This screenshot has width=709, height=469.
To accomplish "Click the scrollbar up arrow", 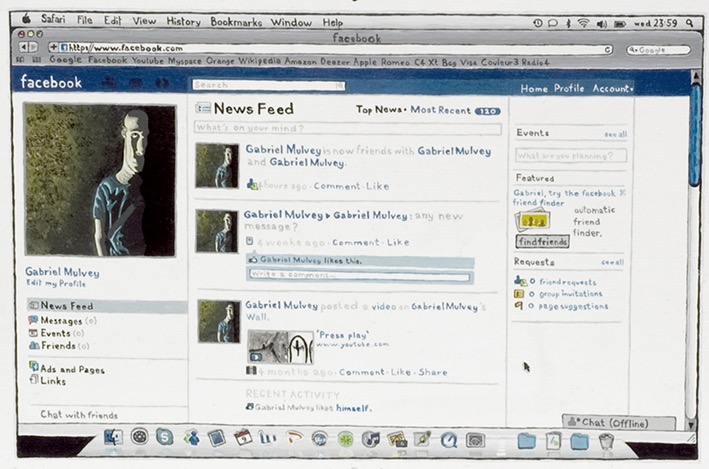I will pos(695,78).
